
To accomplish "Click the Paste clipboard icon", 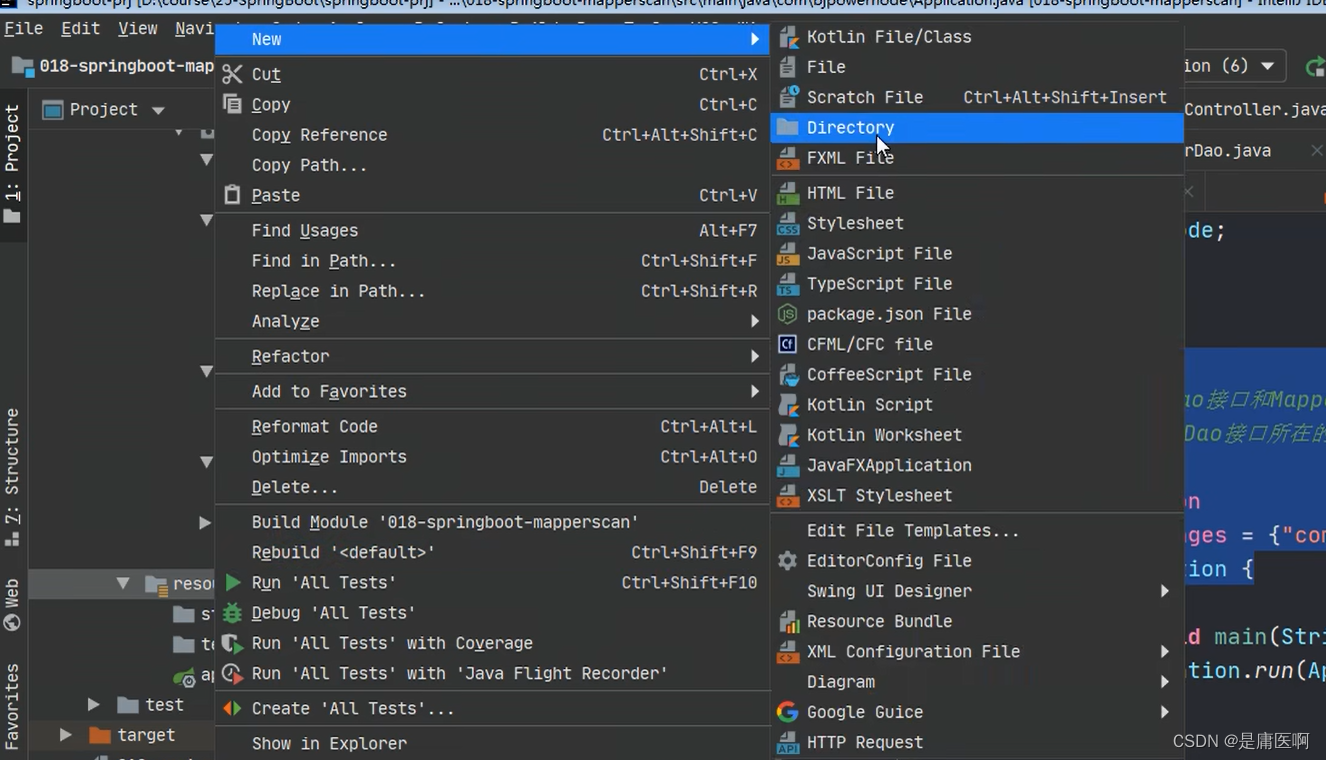I will pos(232,195).
